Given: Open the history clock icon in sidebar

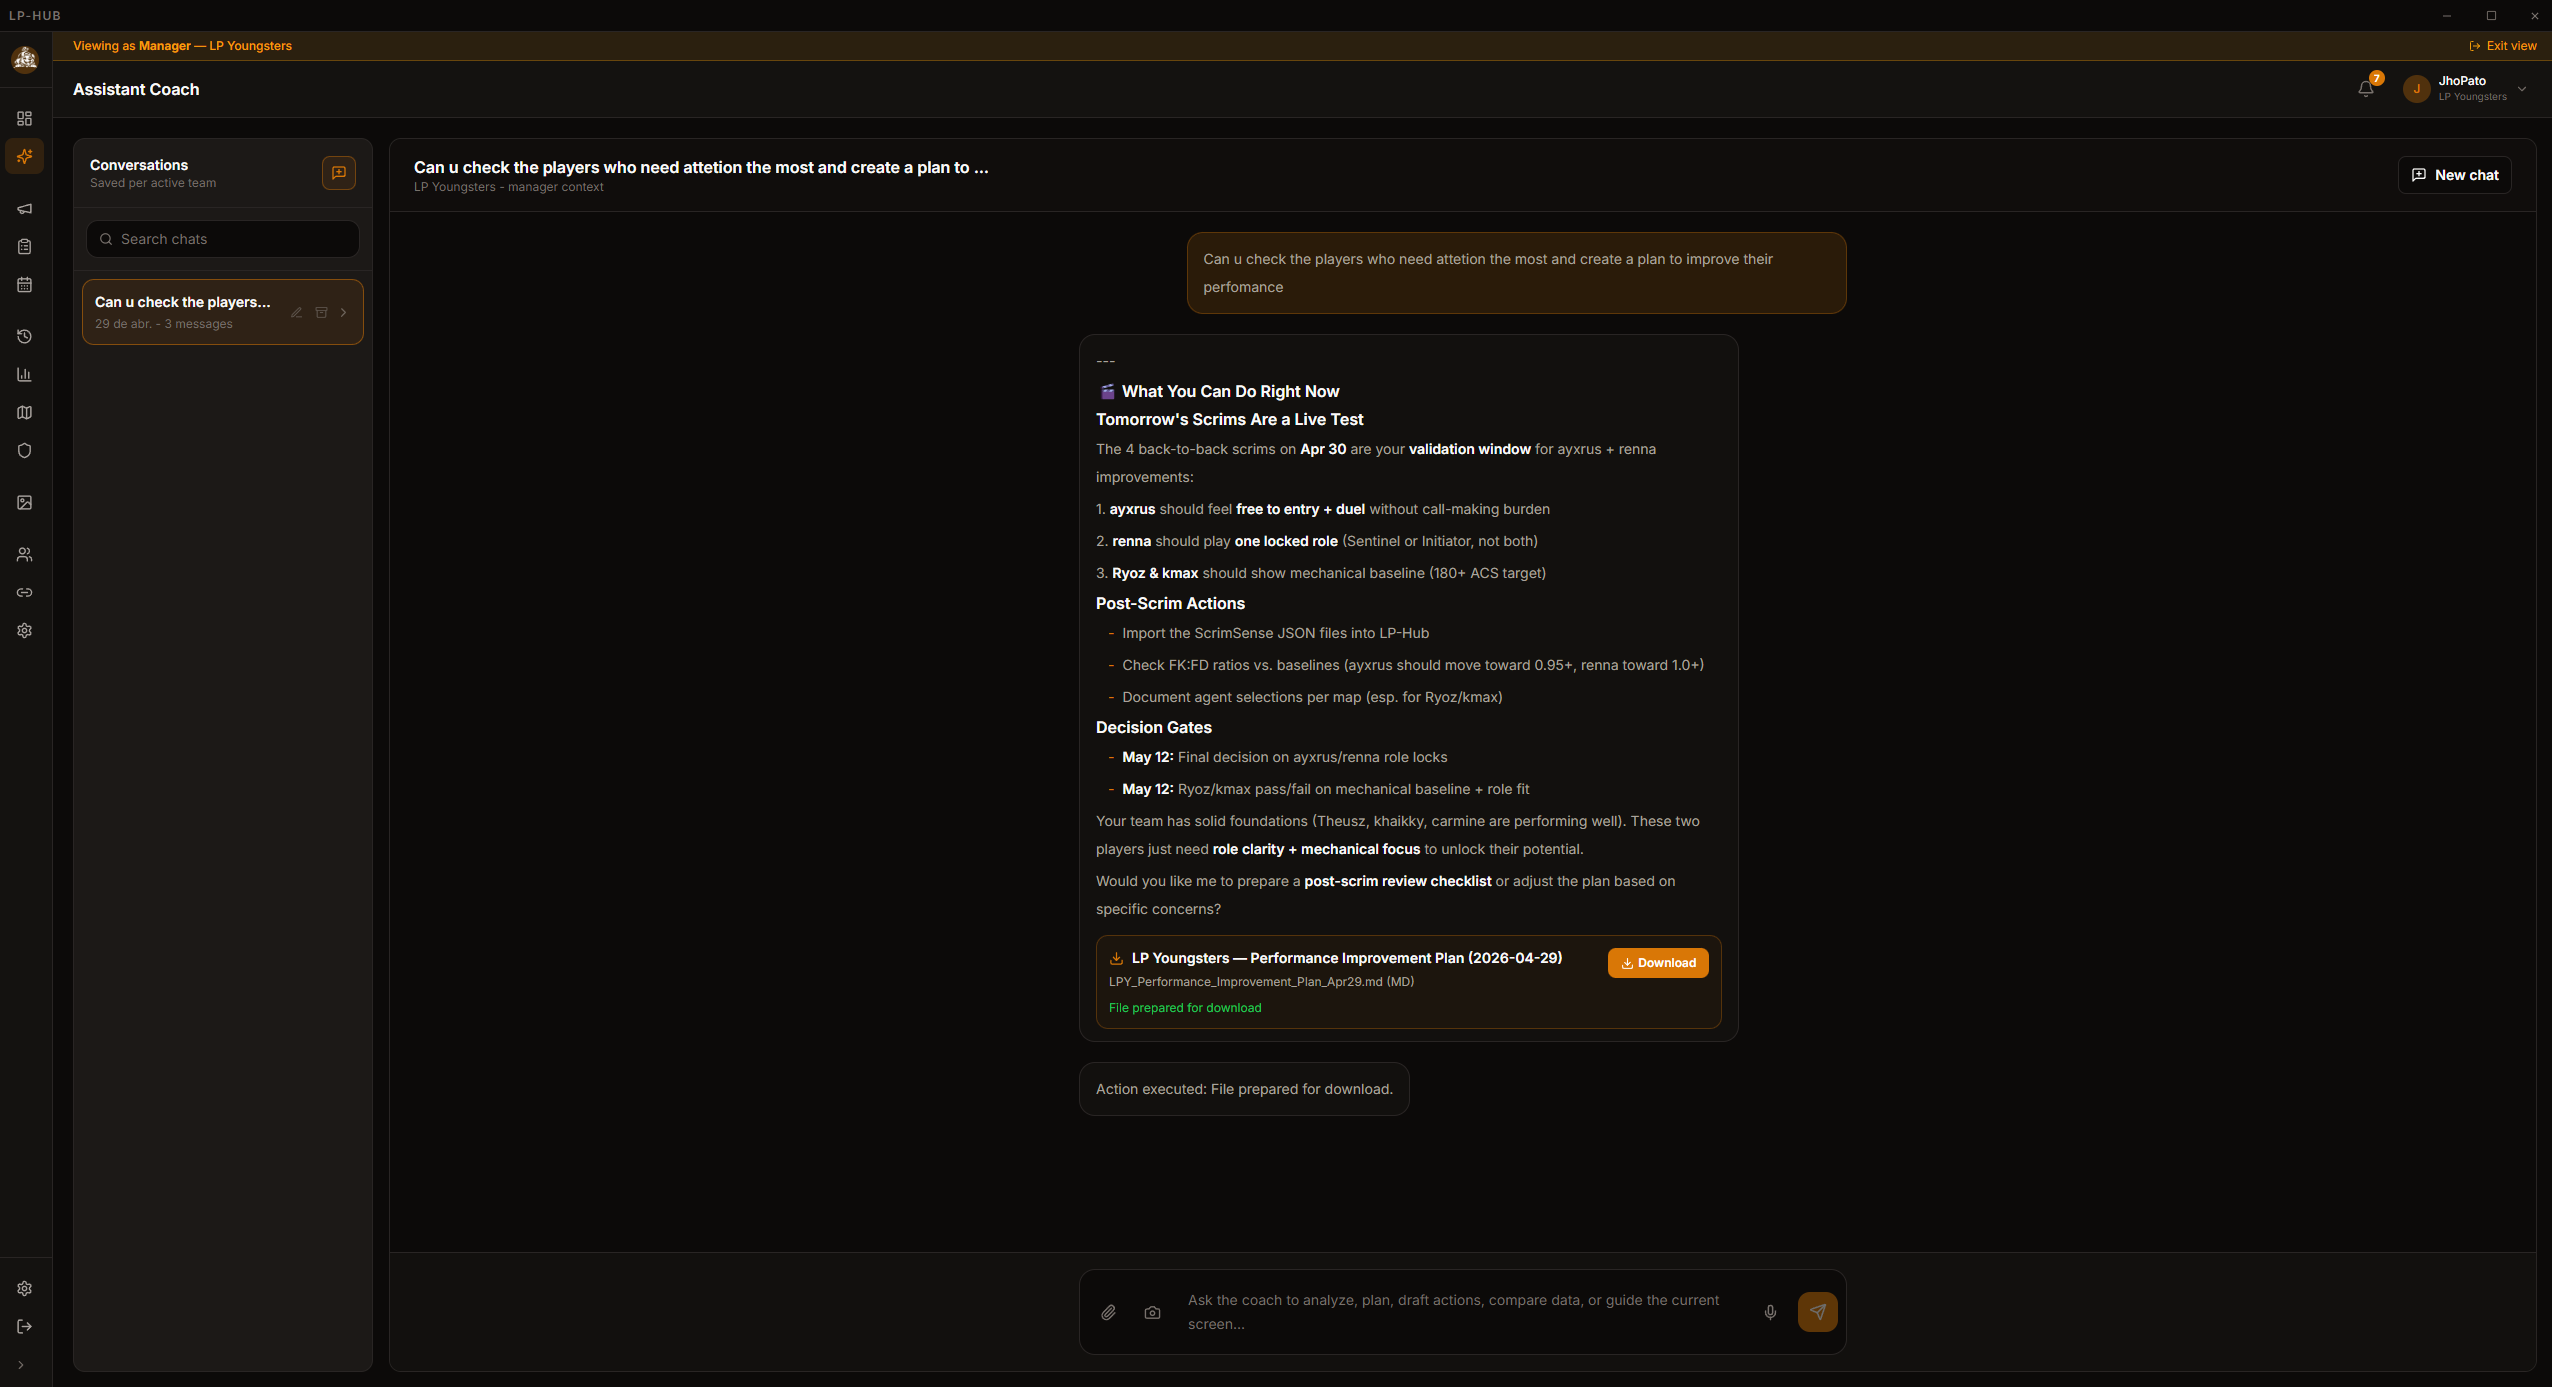Looking at the screenshot, I should pos(25,337).
